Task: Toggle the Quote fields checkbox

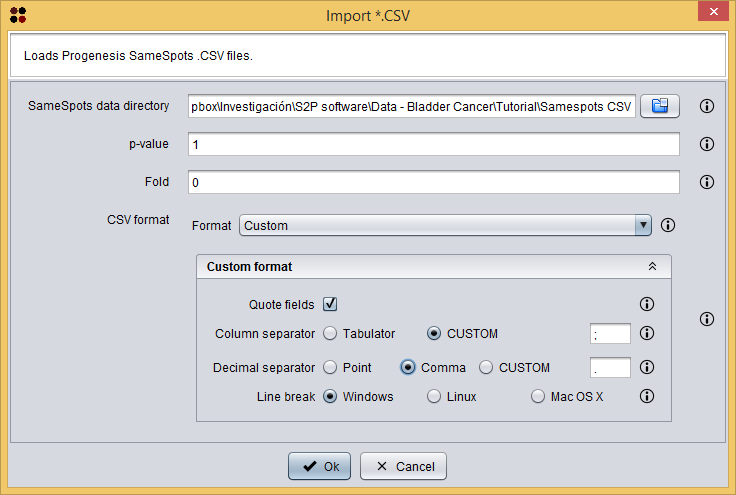Action: (330, 305)
